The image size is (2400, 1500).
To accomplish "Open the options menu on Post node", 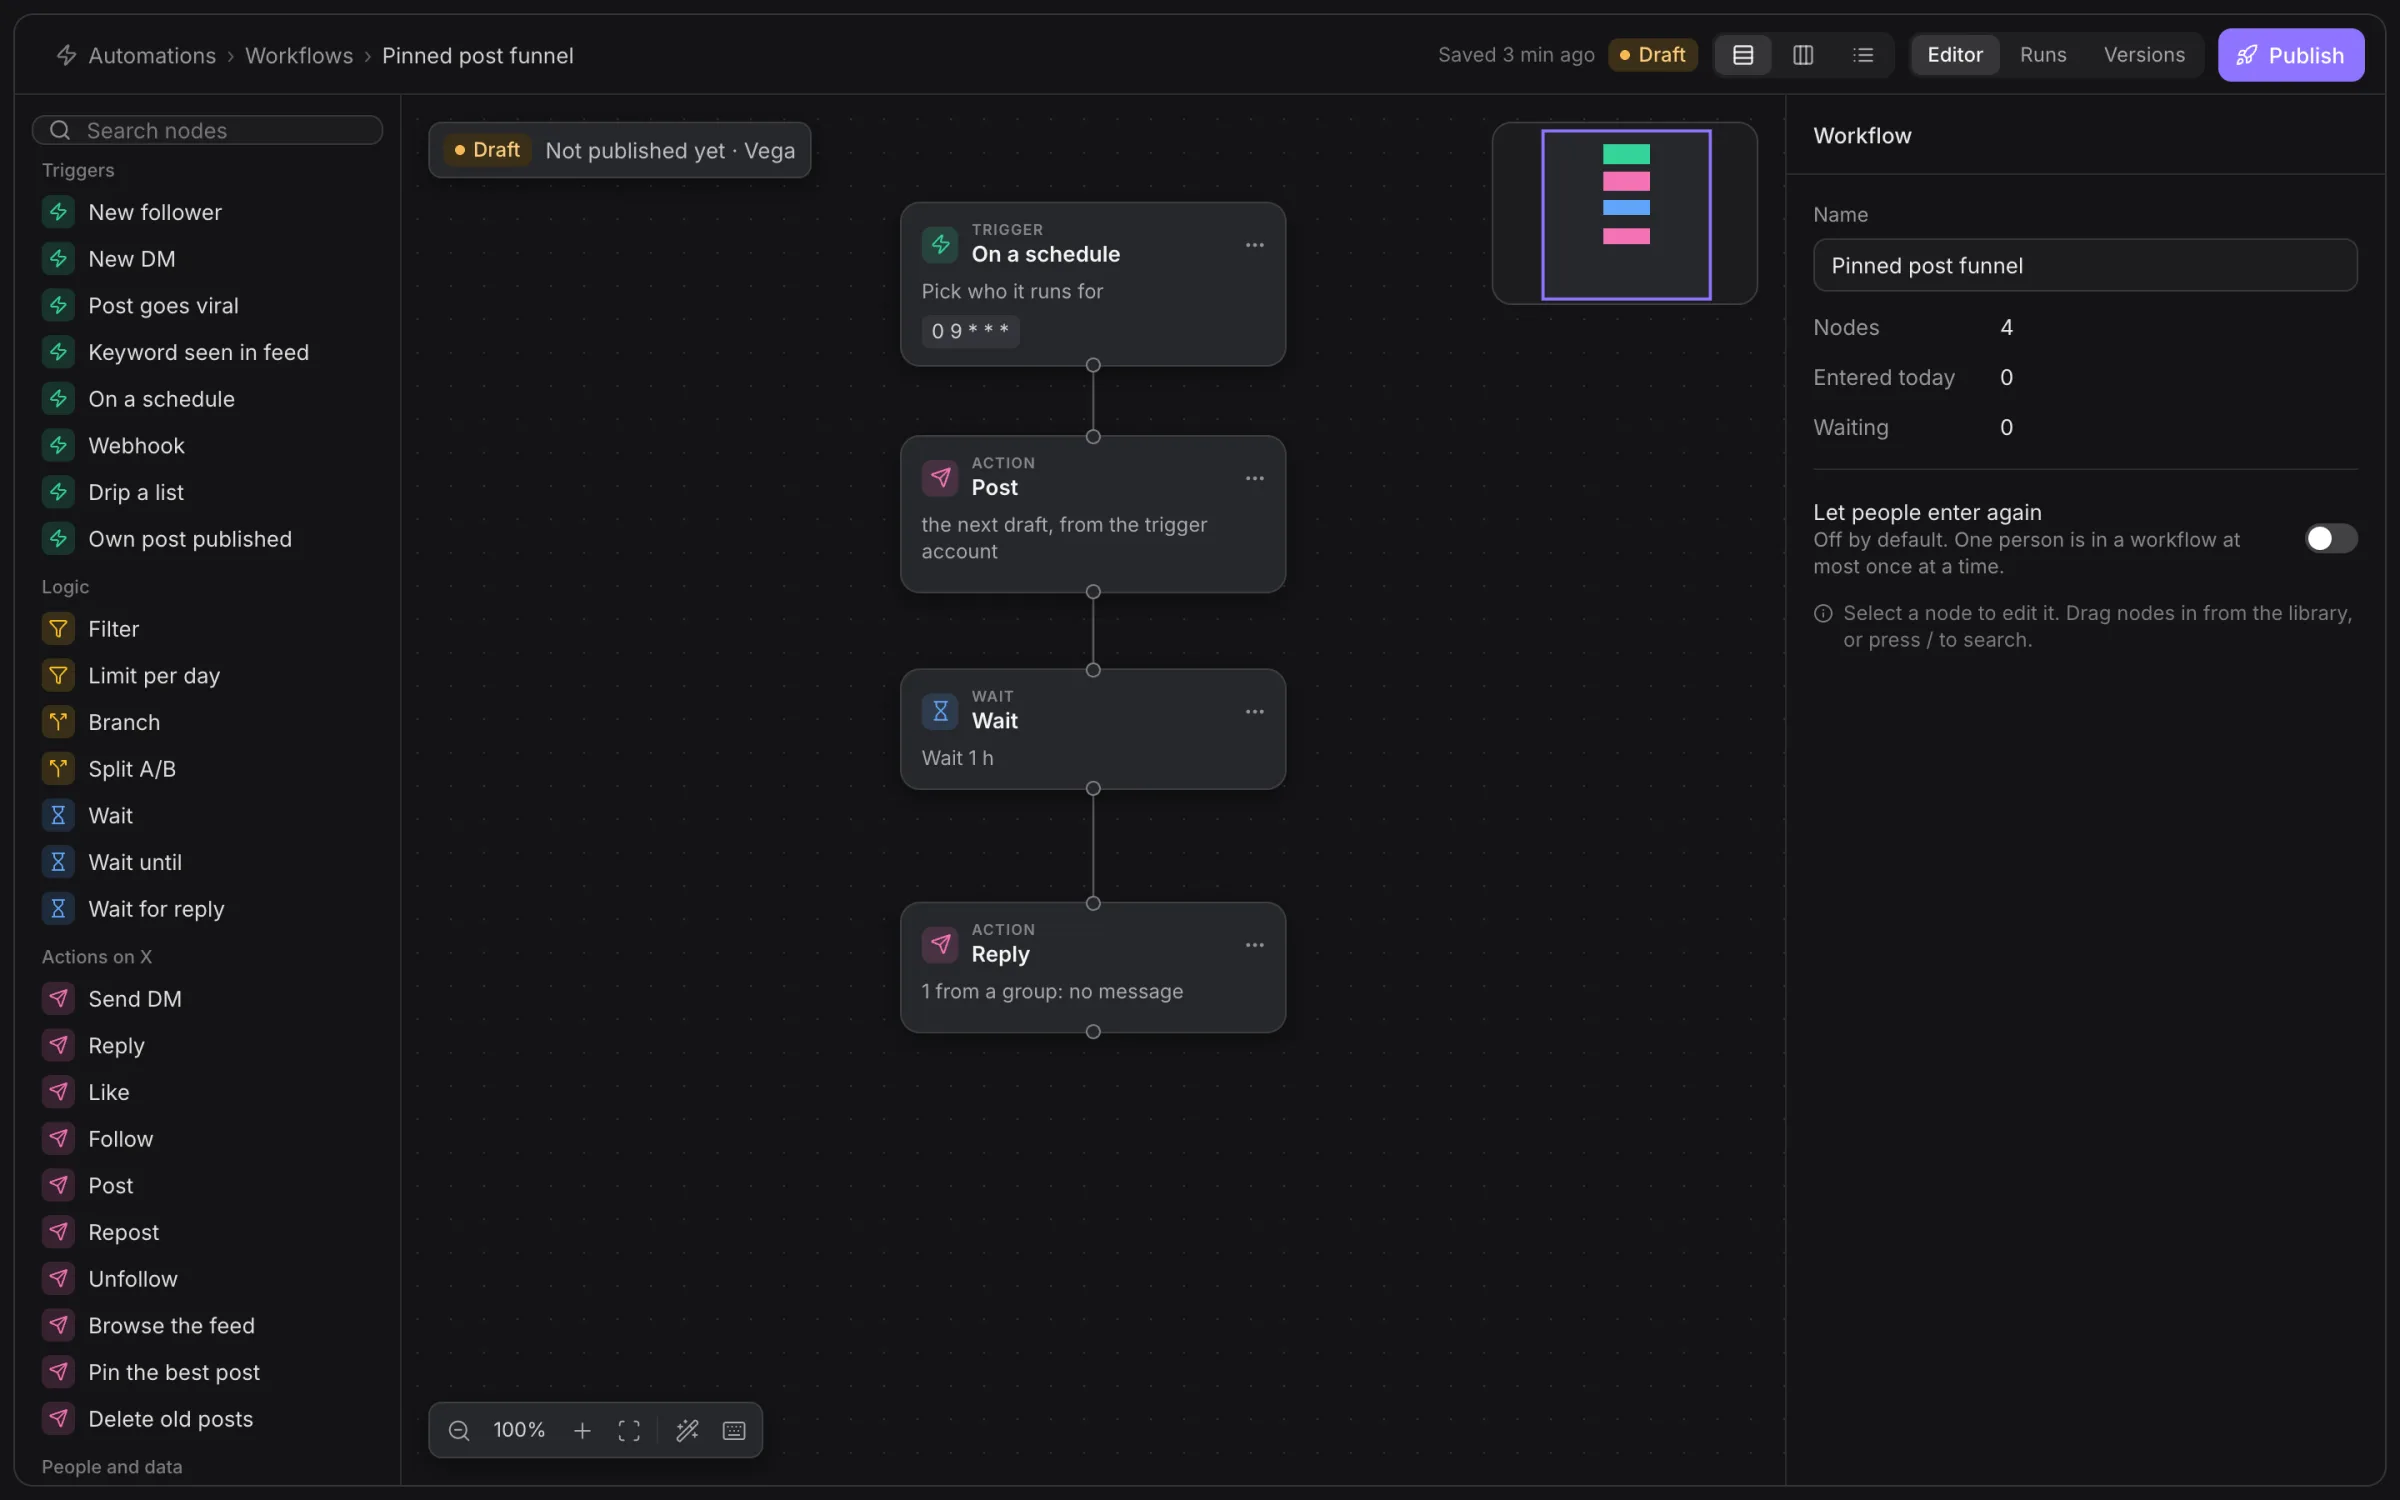I will tap(1254, 478).
